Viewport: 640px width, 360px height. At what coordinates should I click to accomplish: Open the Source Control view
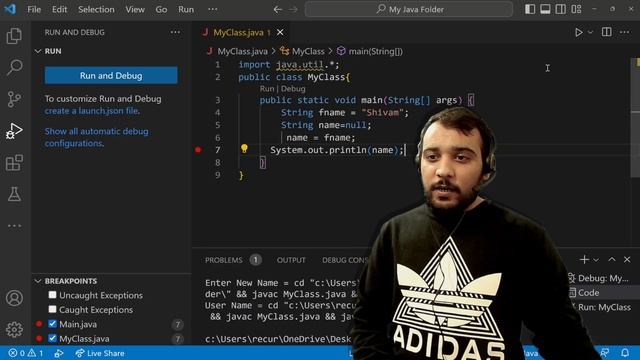coord(14,99)
